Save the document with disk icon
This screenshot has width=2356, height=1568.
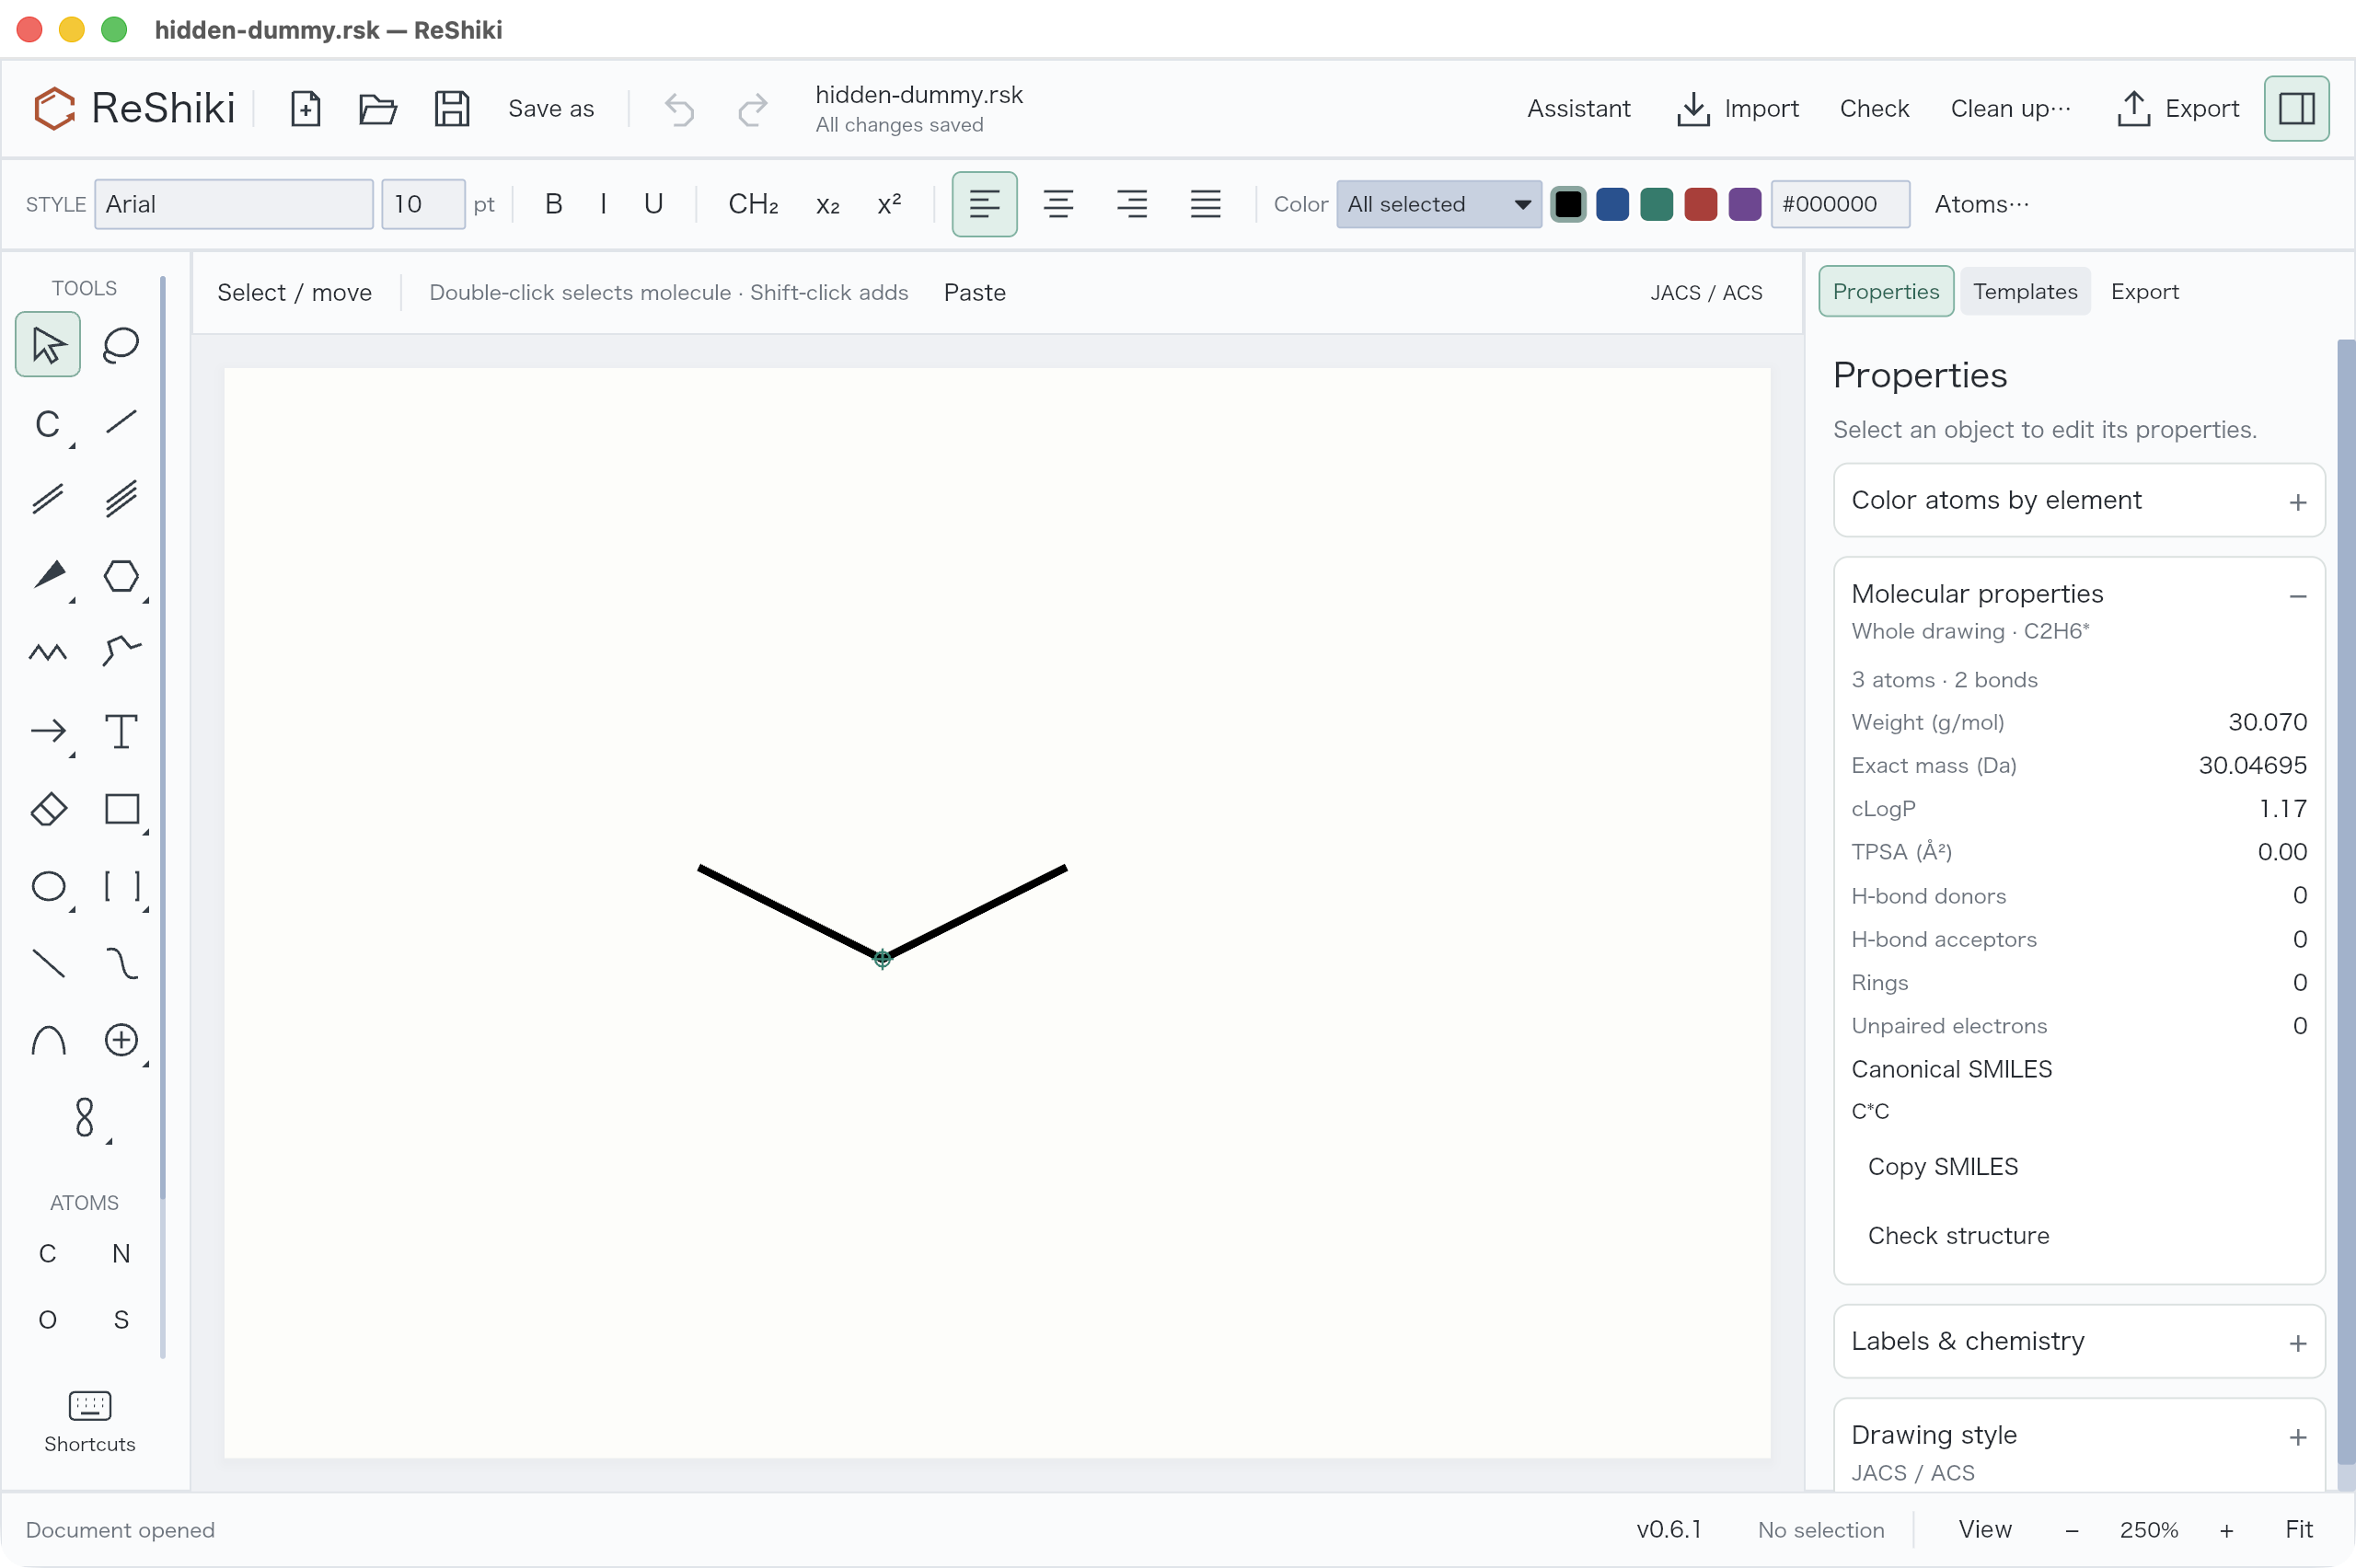[452, 108]
